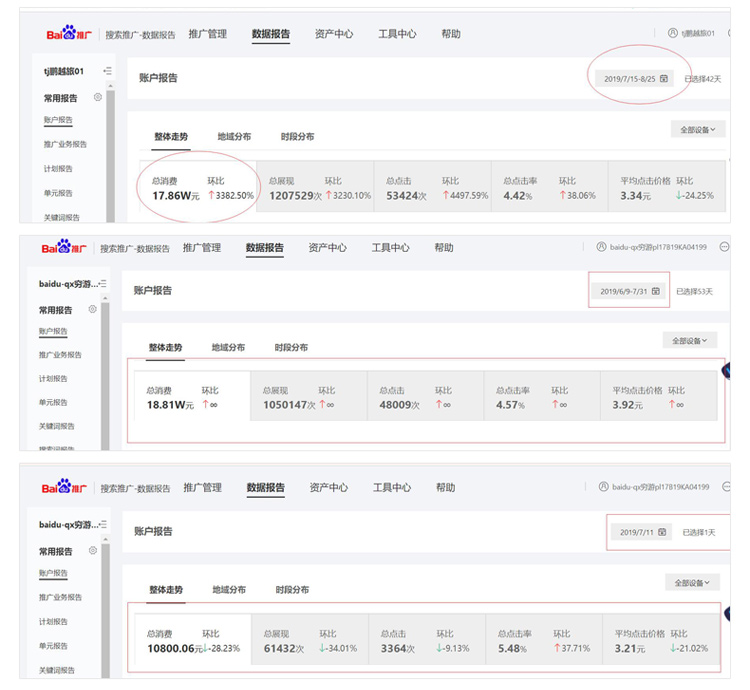This screenshot has width=750, height=690.
Task: Open 关键词报告 in the 2019/7/11 report sidebar
Action: pyautogui.click(x=57, y=670)
